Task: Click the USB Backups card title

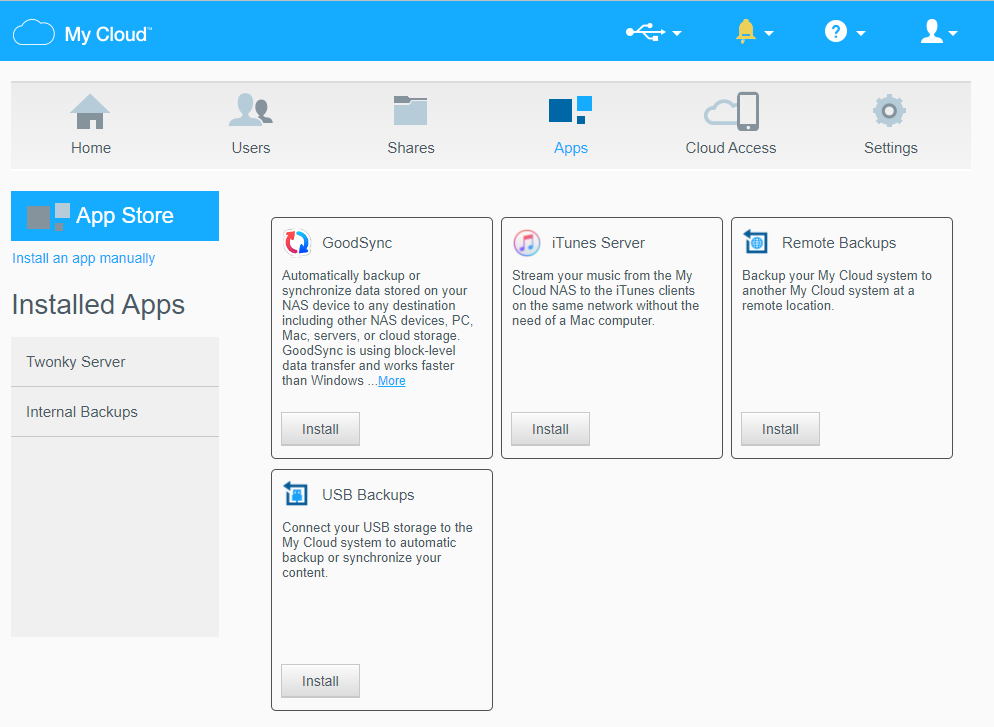Action: tap(368, 495)
